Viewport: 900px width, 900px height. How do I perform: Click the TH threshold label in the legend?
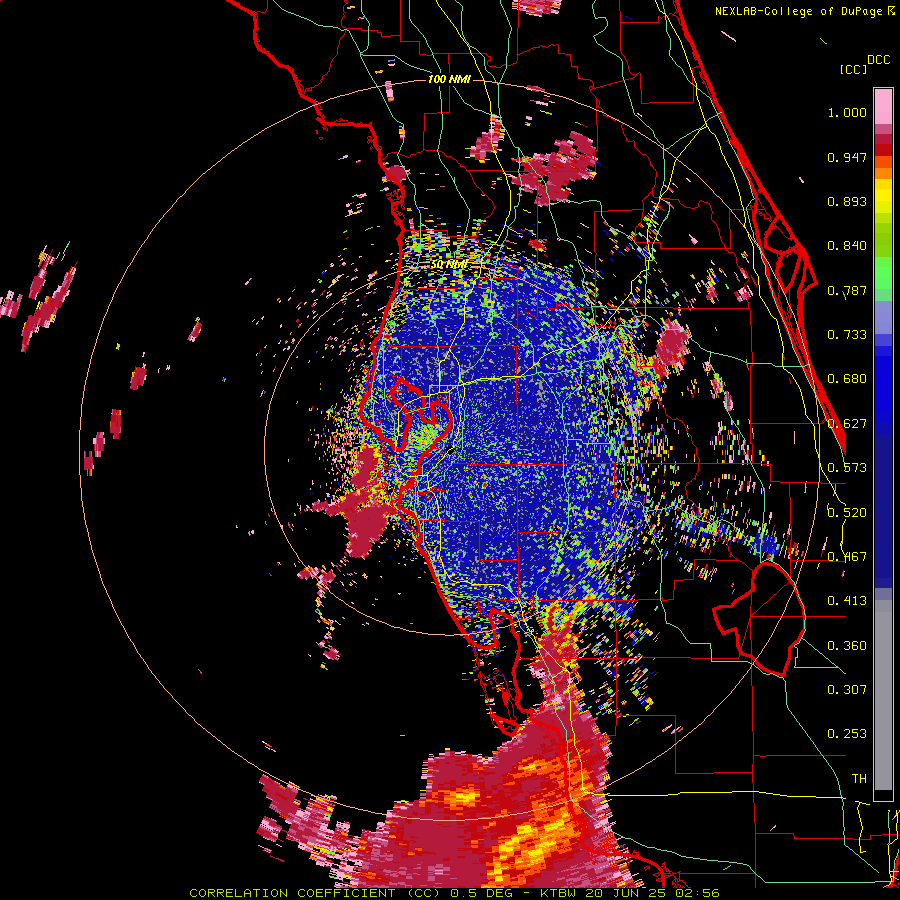[859, 779]
